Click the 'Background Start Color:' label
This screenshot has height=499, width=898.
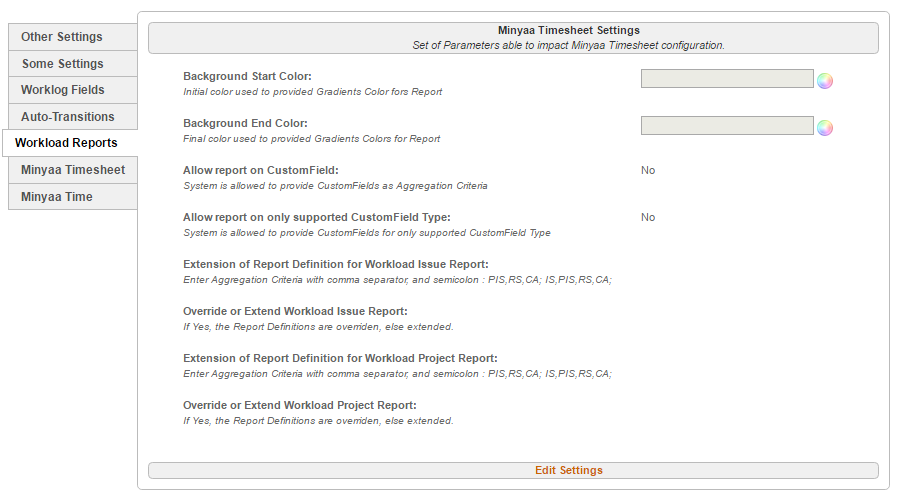pos(247,76)
